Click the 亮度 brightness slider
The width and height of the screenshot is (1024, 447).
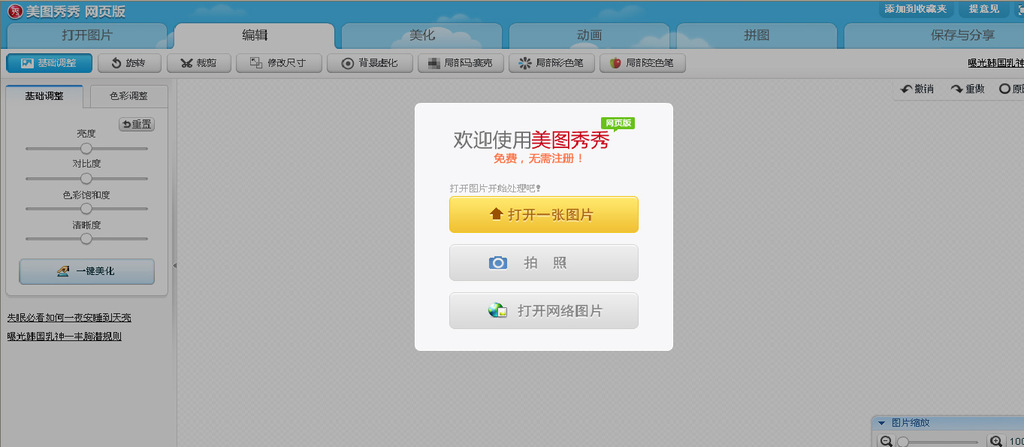[x=86, y=148]
